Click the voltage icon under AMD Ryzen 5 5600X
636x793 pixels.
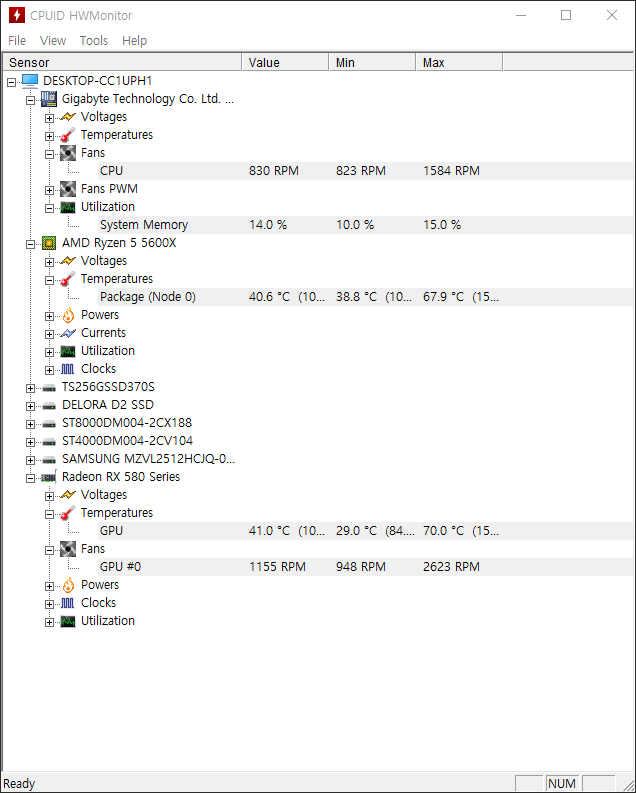tap(68, 261)
